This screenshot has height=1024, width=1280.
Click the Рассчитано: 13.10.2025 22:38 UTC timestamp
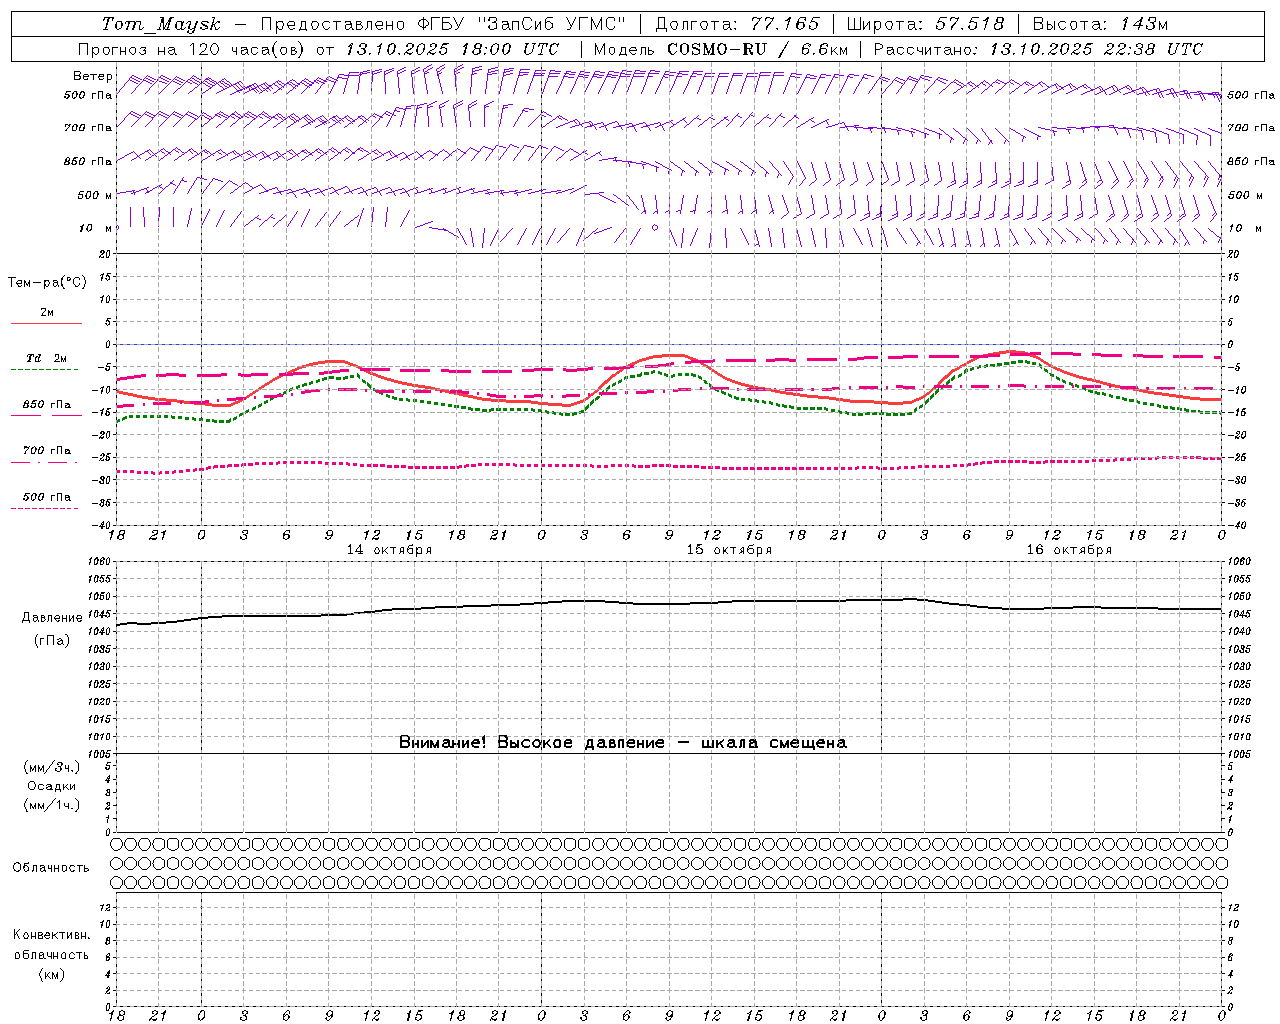pos(1038,49)
